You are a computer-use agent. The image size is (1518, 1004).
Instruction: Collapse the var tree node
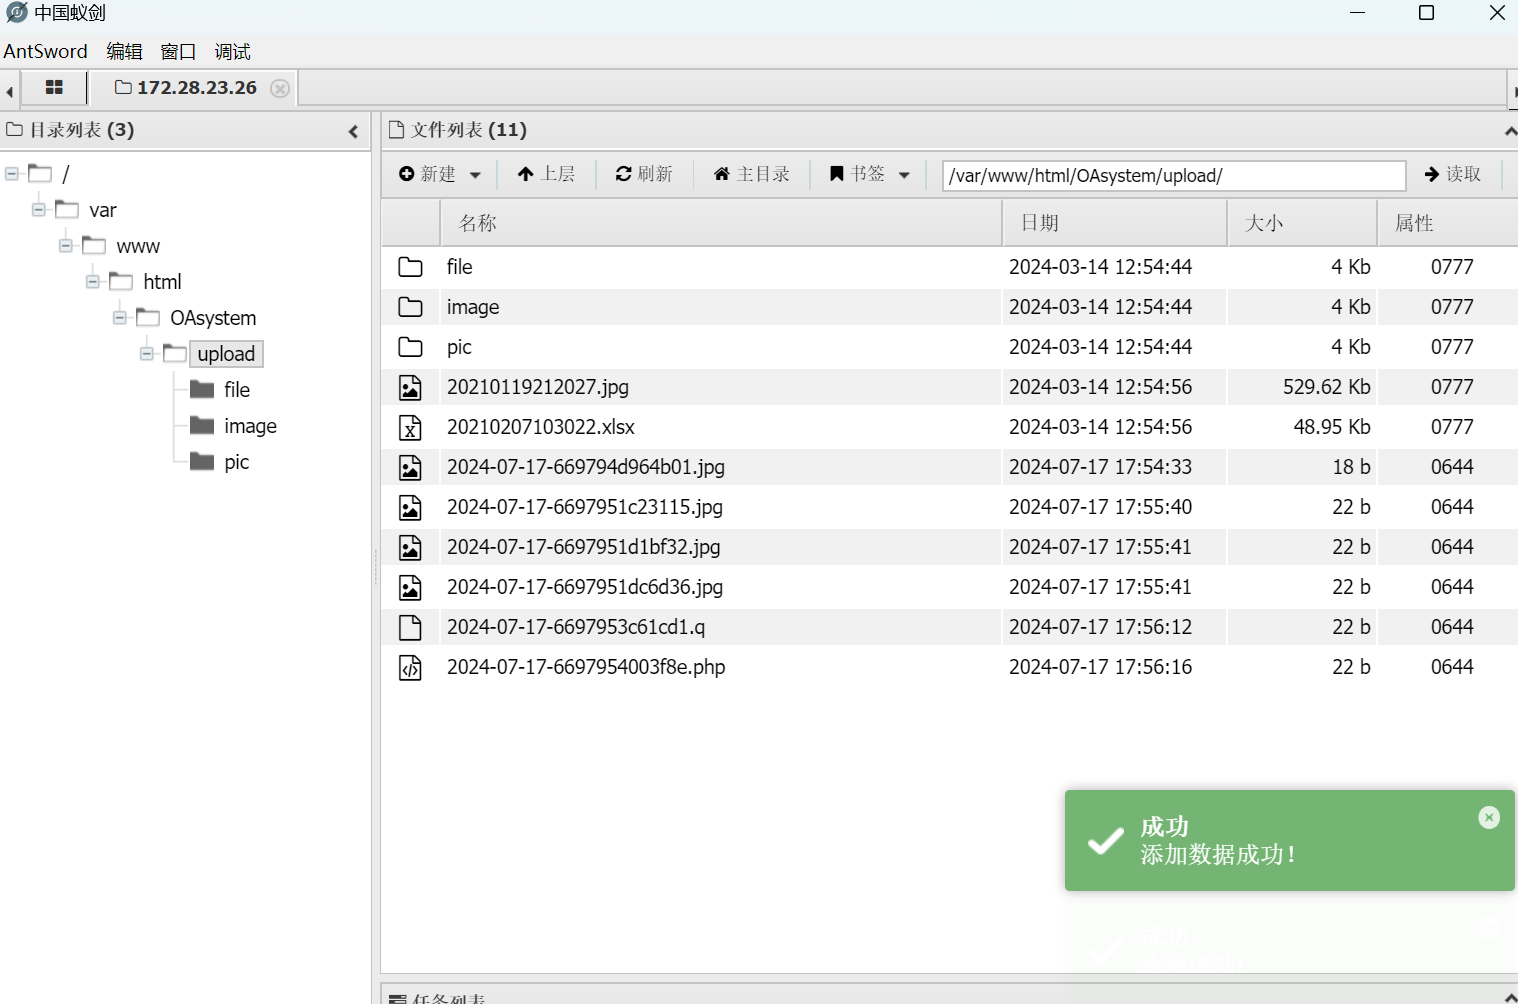coord(39,210)
